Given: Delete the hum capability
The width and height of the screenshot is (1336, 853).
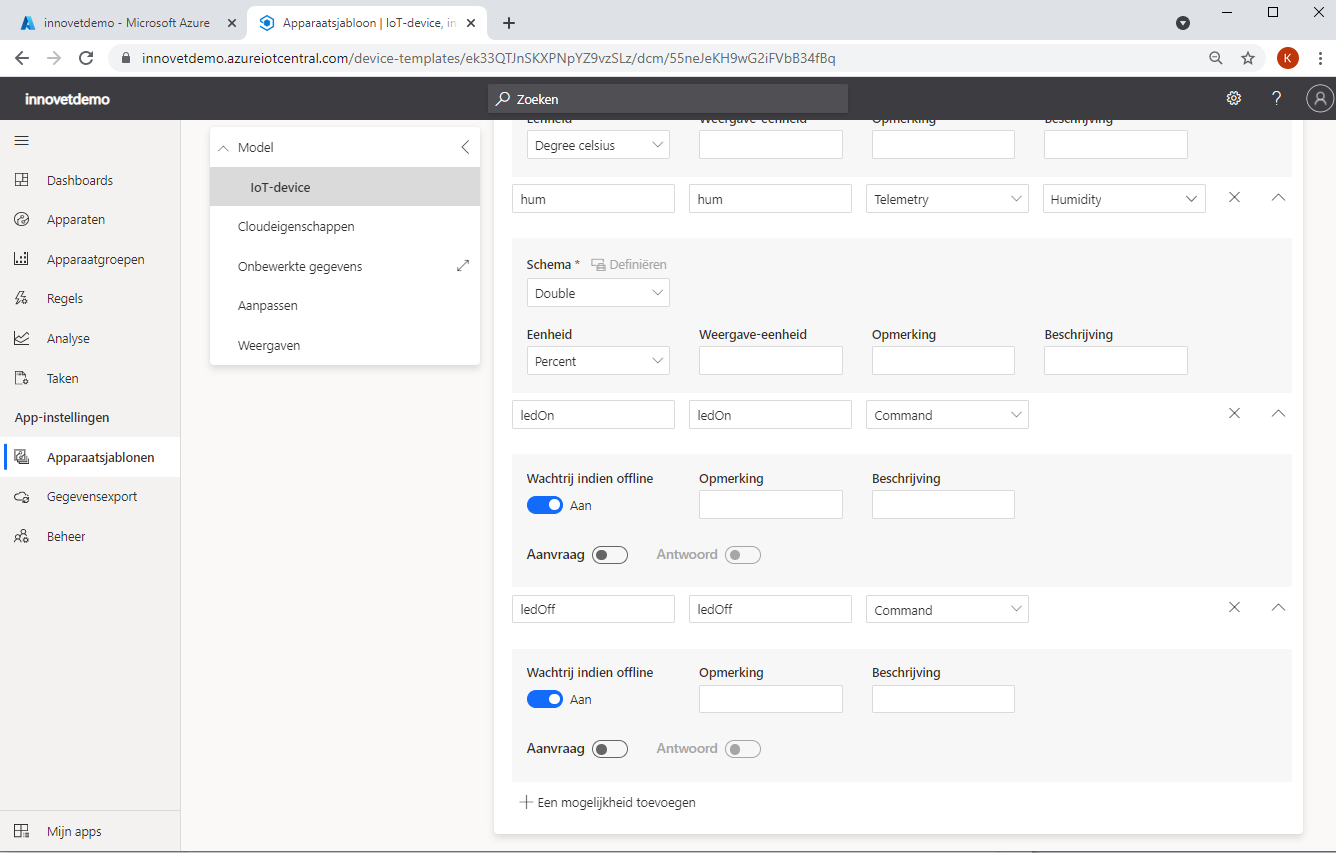Looking at the screenshot, I should point(1234,198).
